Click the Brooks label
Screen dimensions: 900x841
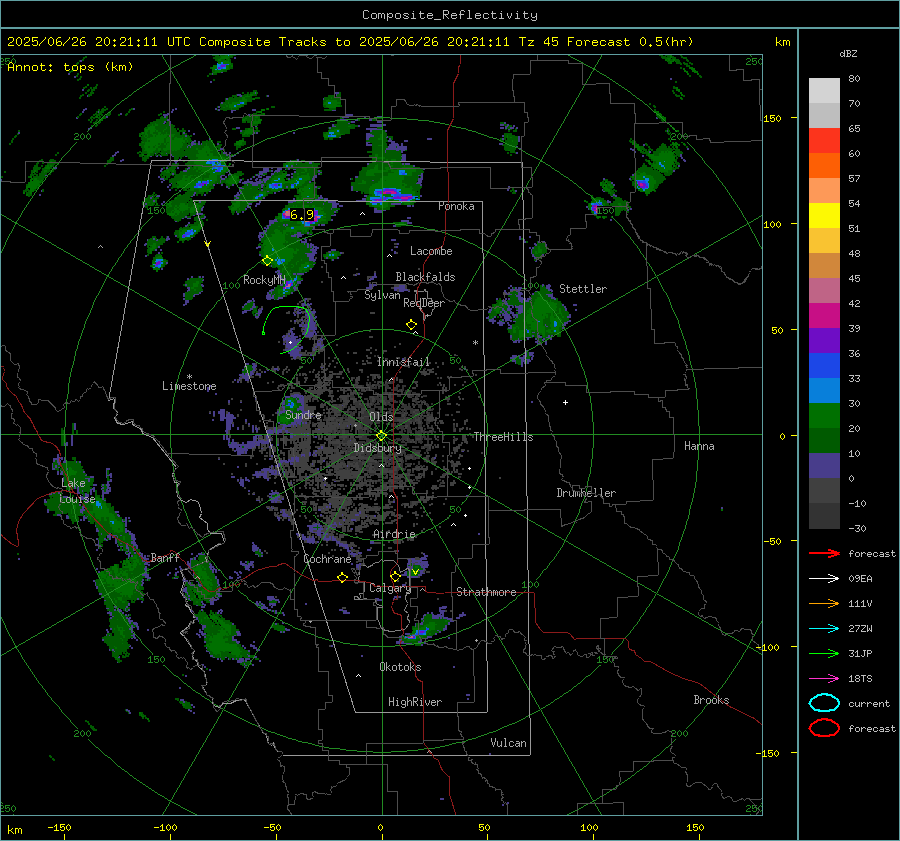(711, 700)
